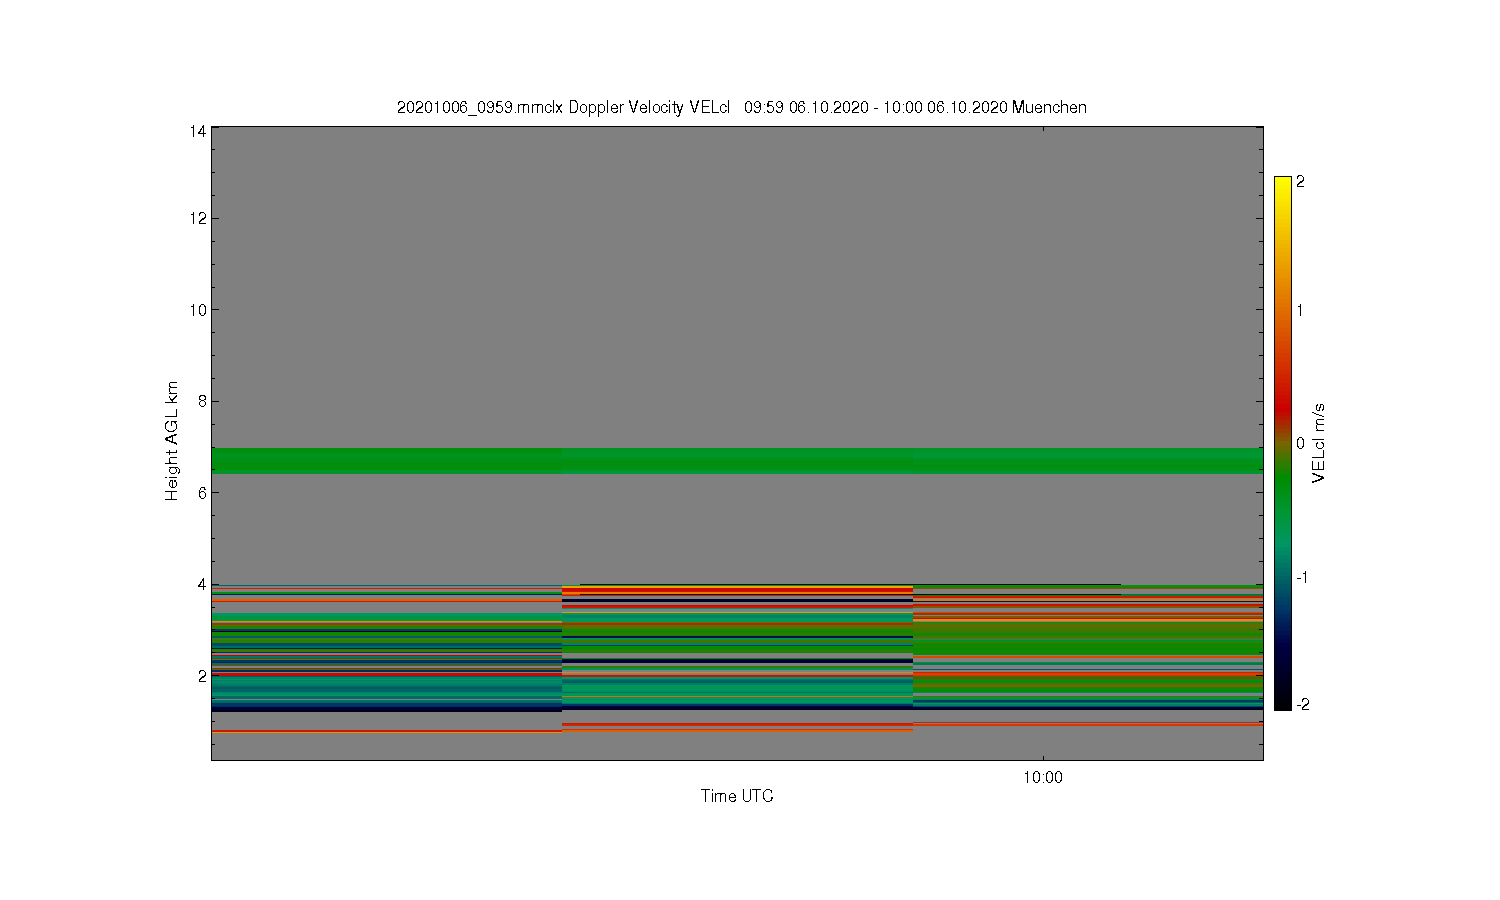
Task: Click the orange stripe below 1 km on left
Action: pyautogui.click(x=386, y=732)
